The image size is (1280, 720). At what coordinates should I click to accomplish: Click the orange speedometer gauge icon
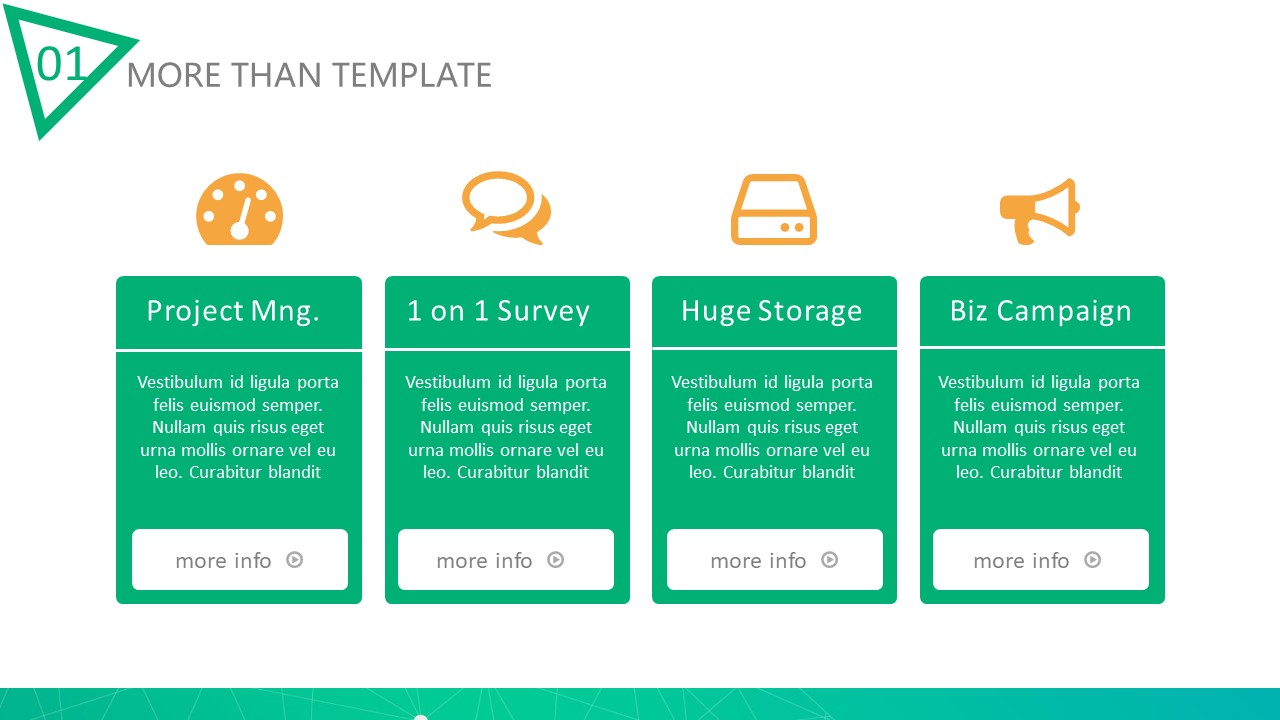[239, 210]
